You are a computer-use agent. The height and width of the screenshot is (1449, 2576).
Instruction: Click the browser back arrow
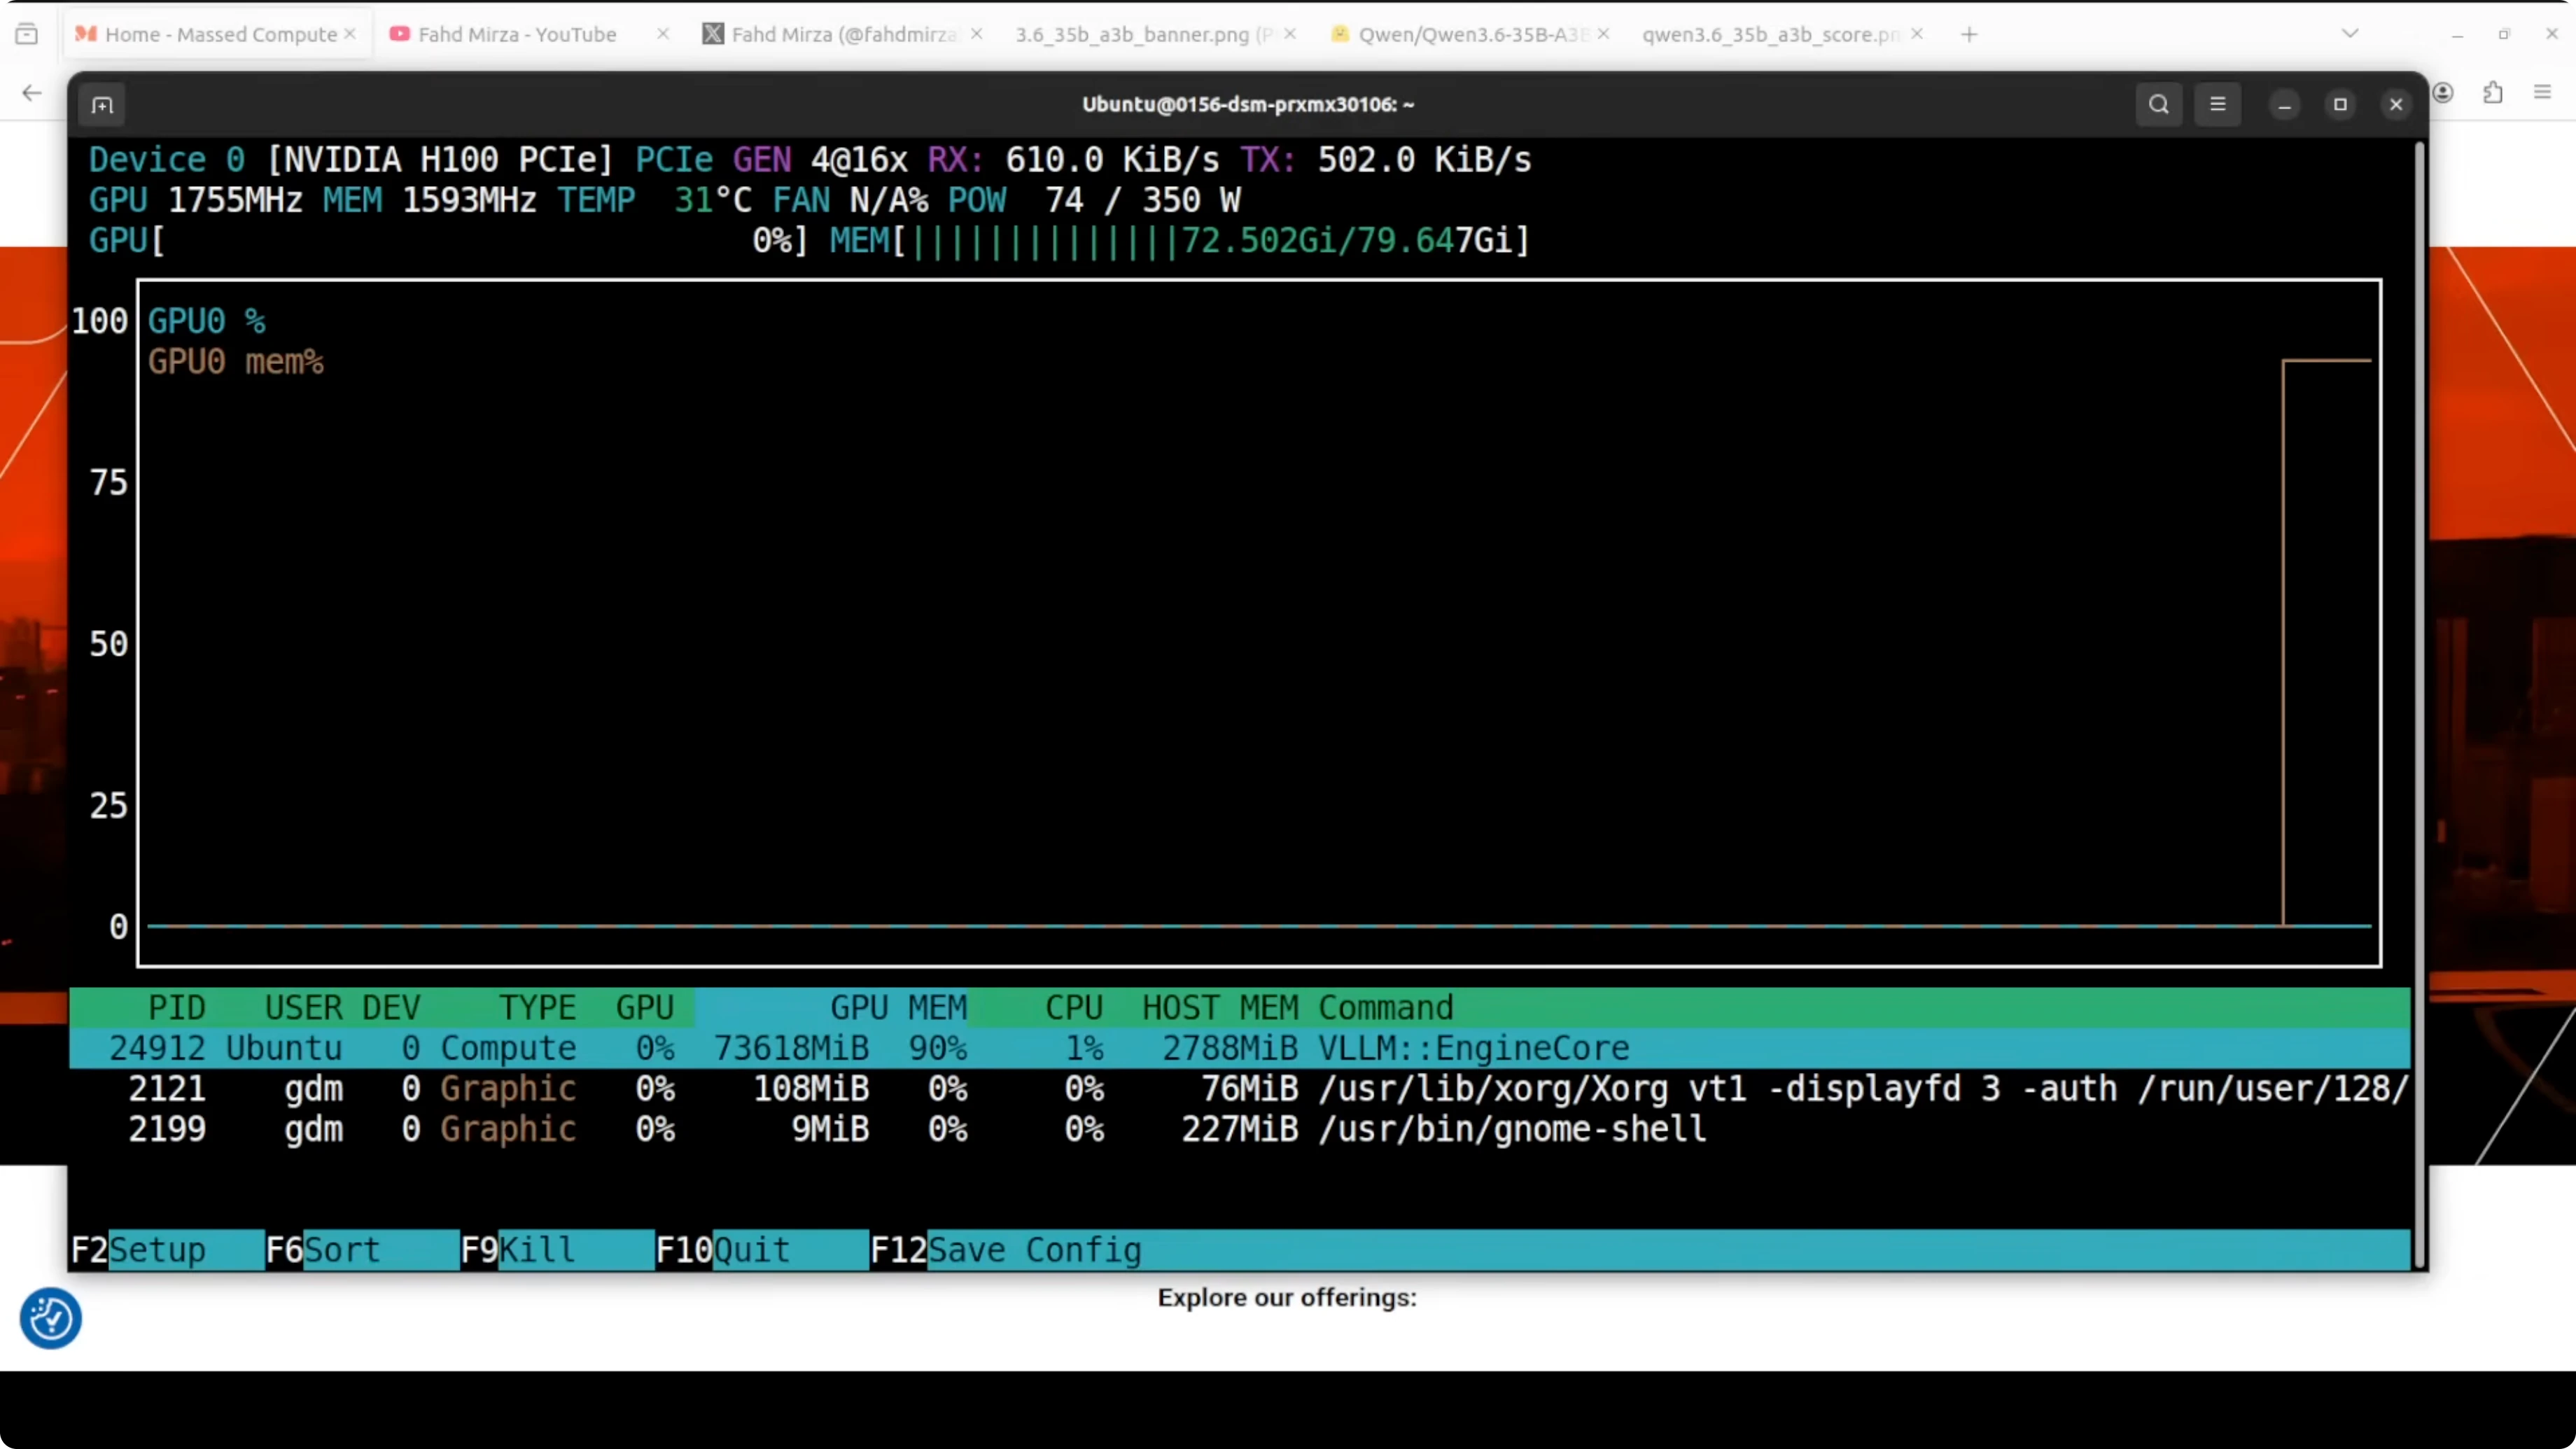pyautogui.click(x=32, y=93)
